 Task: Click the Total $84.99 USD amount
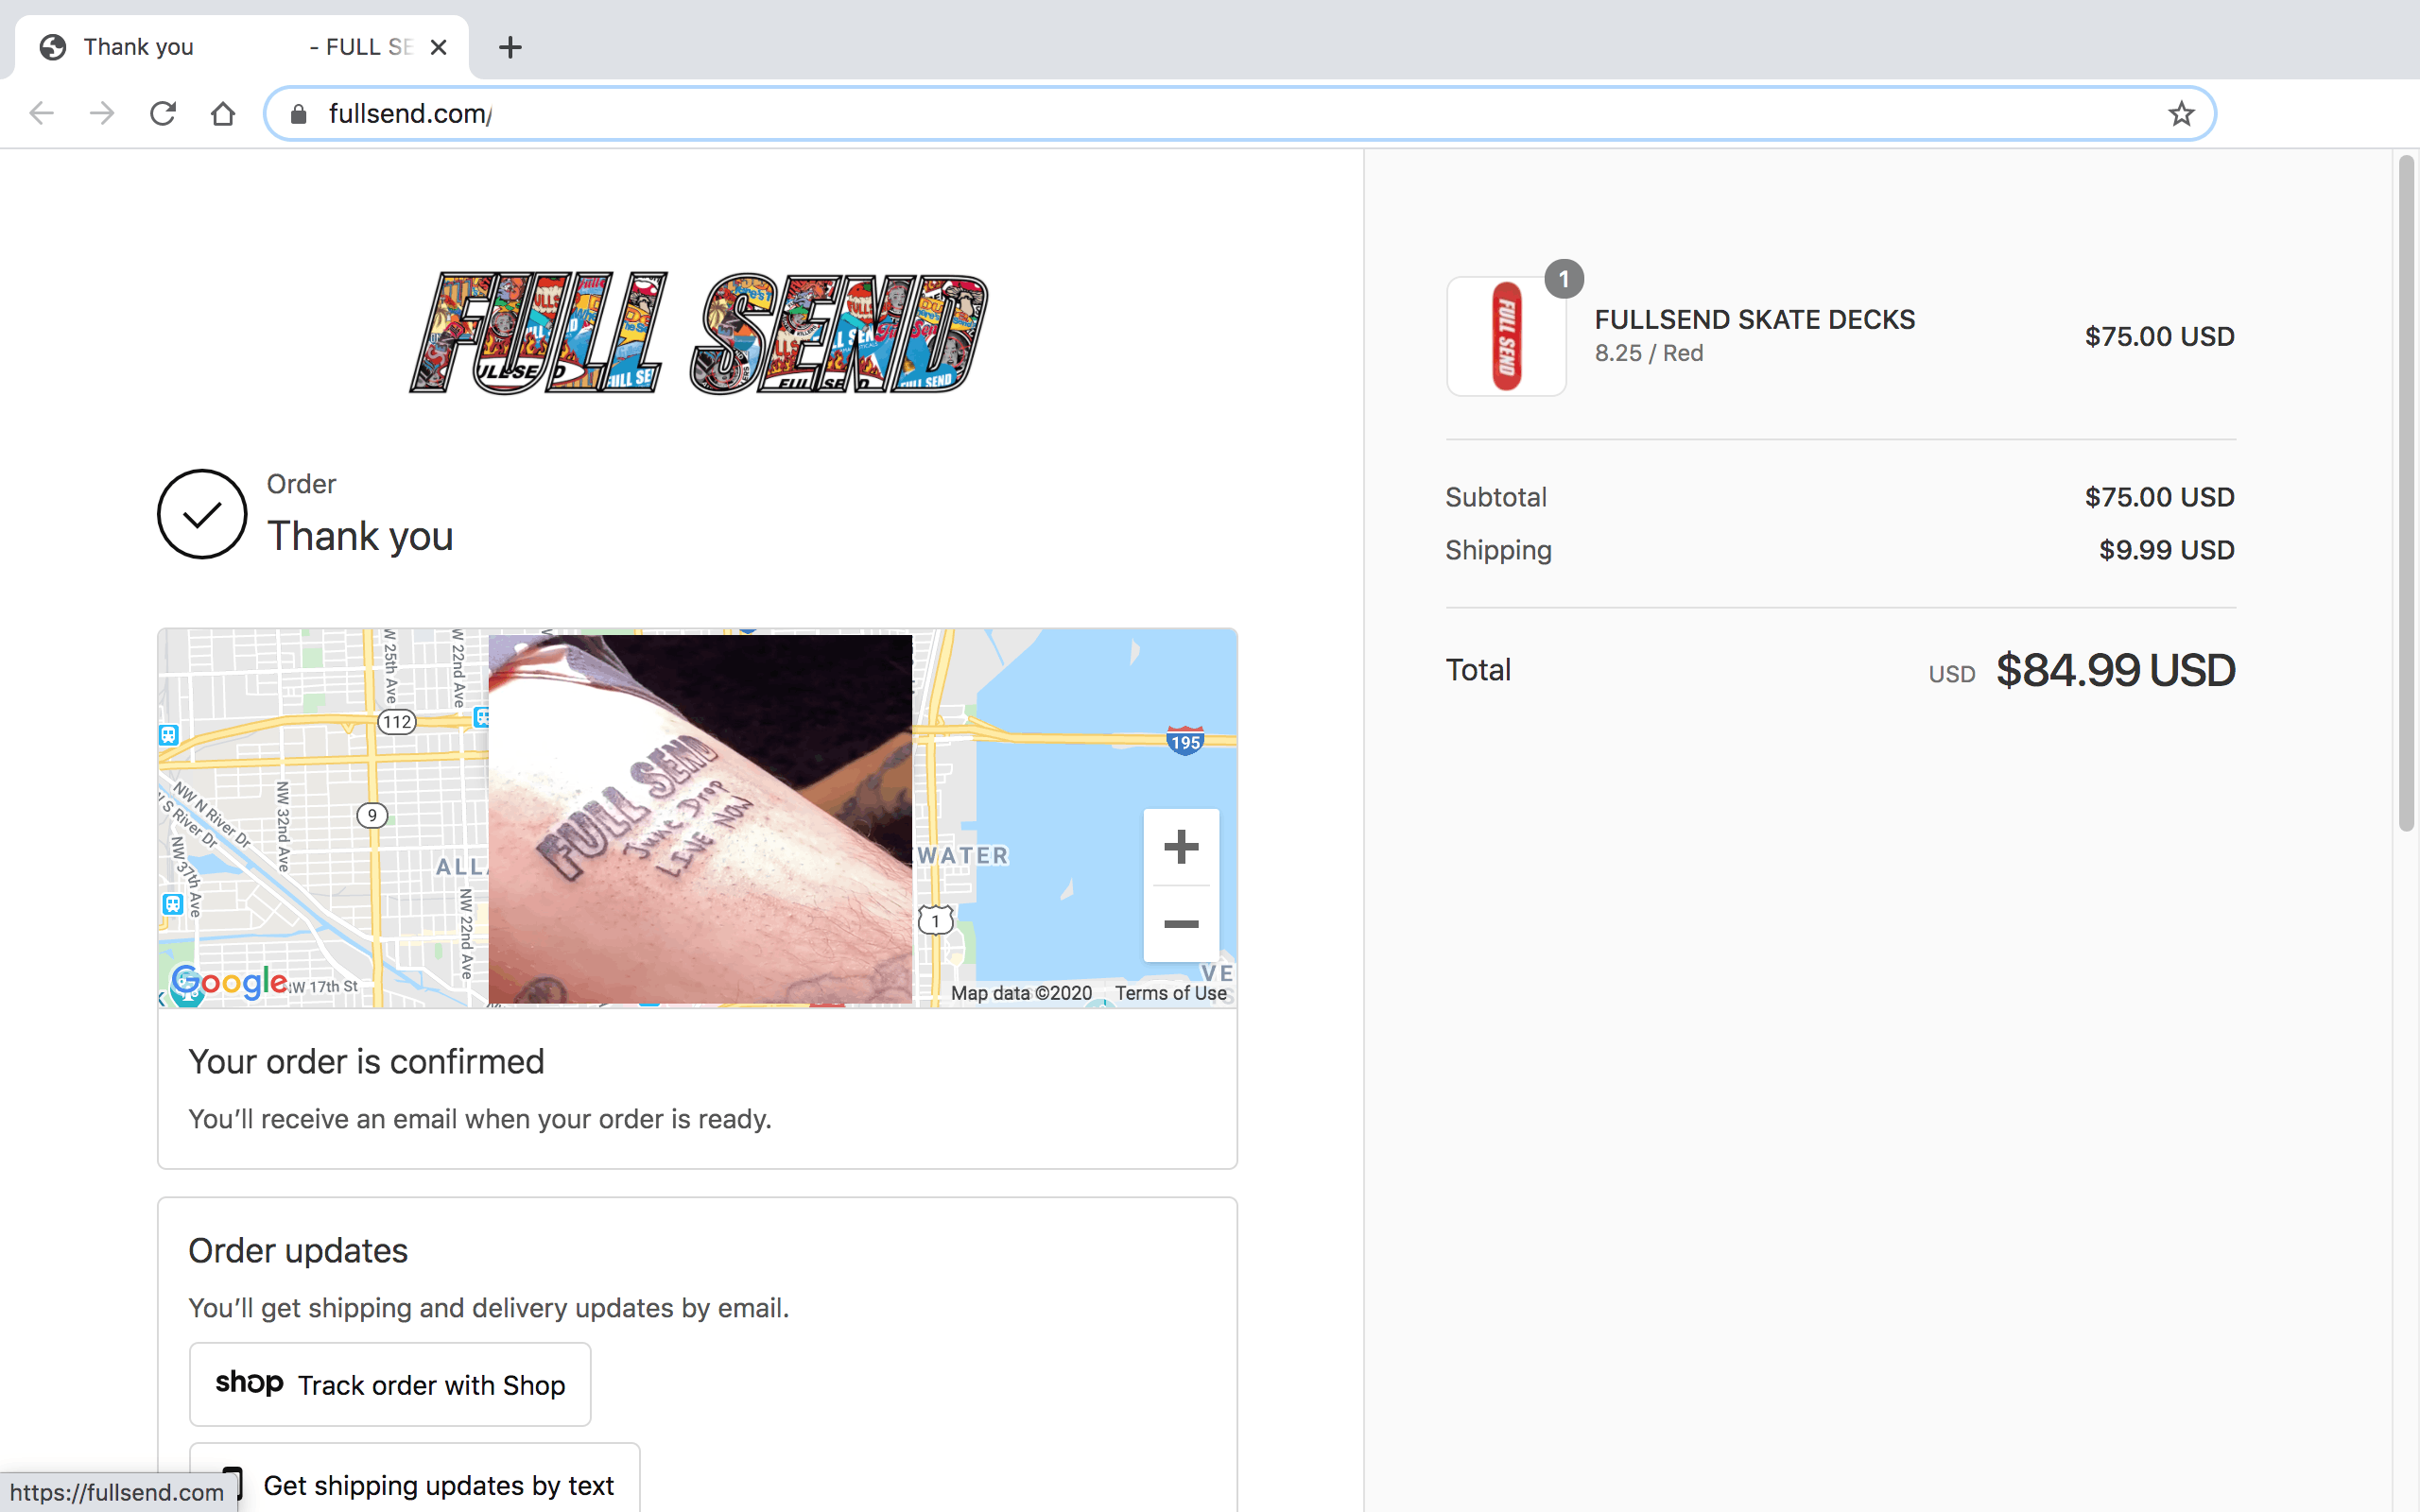[2115, 670]
